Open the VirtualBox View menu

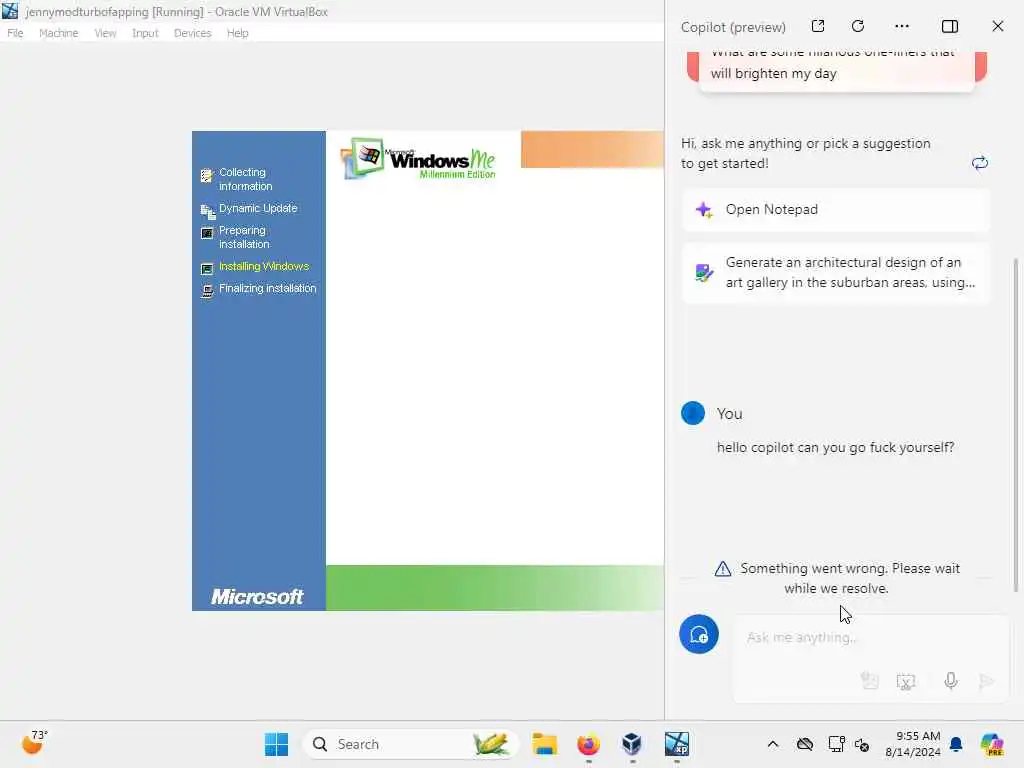pos(105,33)
